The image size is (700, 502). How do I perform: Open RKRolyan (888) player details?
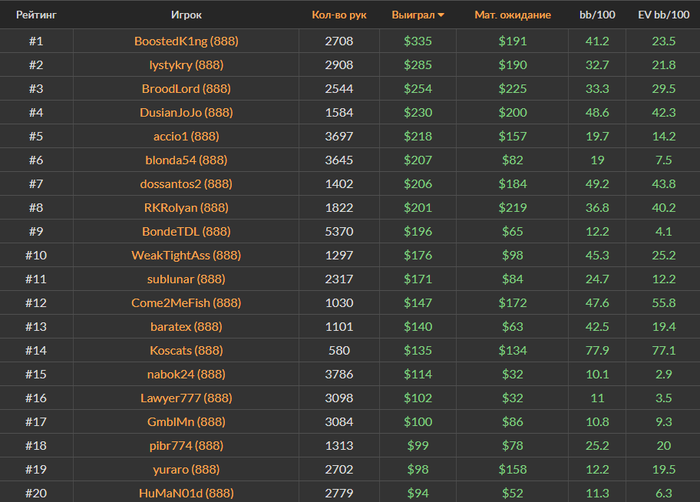coord(186,208)
